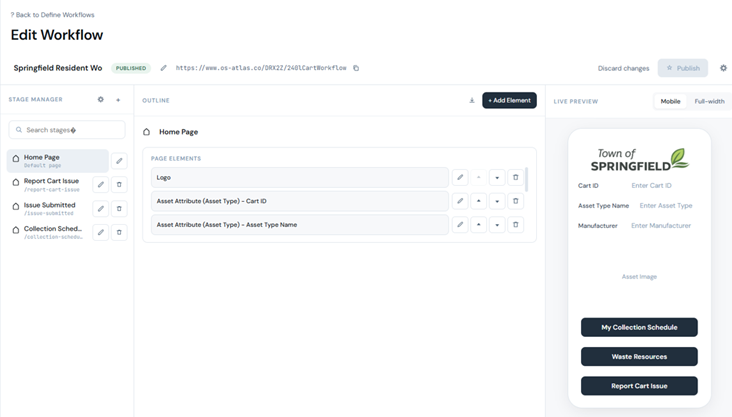Screen dimensions: 732x417
Task: Select the Issue Submitted stage
Action: tap(49, 208)
